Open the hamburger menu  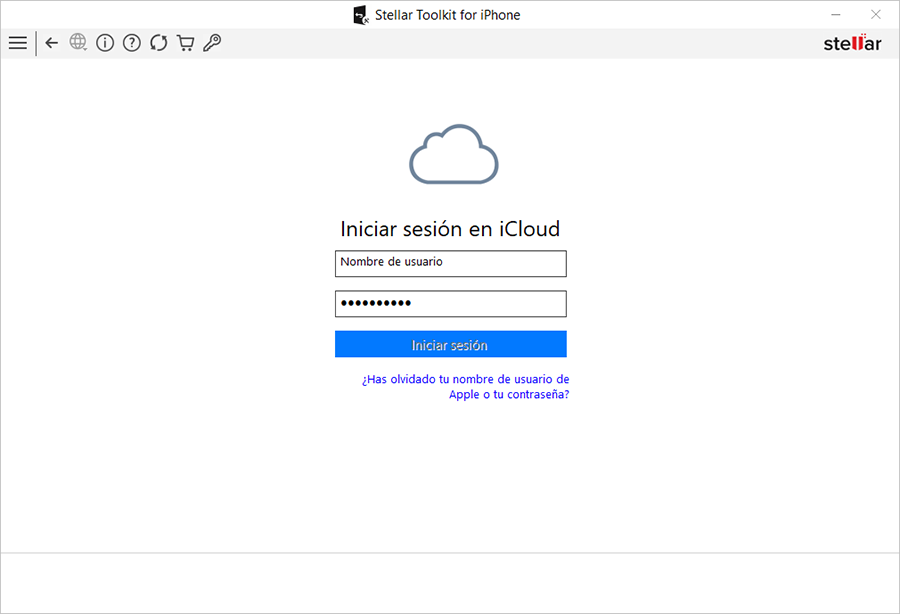(x=18, y=43)
